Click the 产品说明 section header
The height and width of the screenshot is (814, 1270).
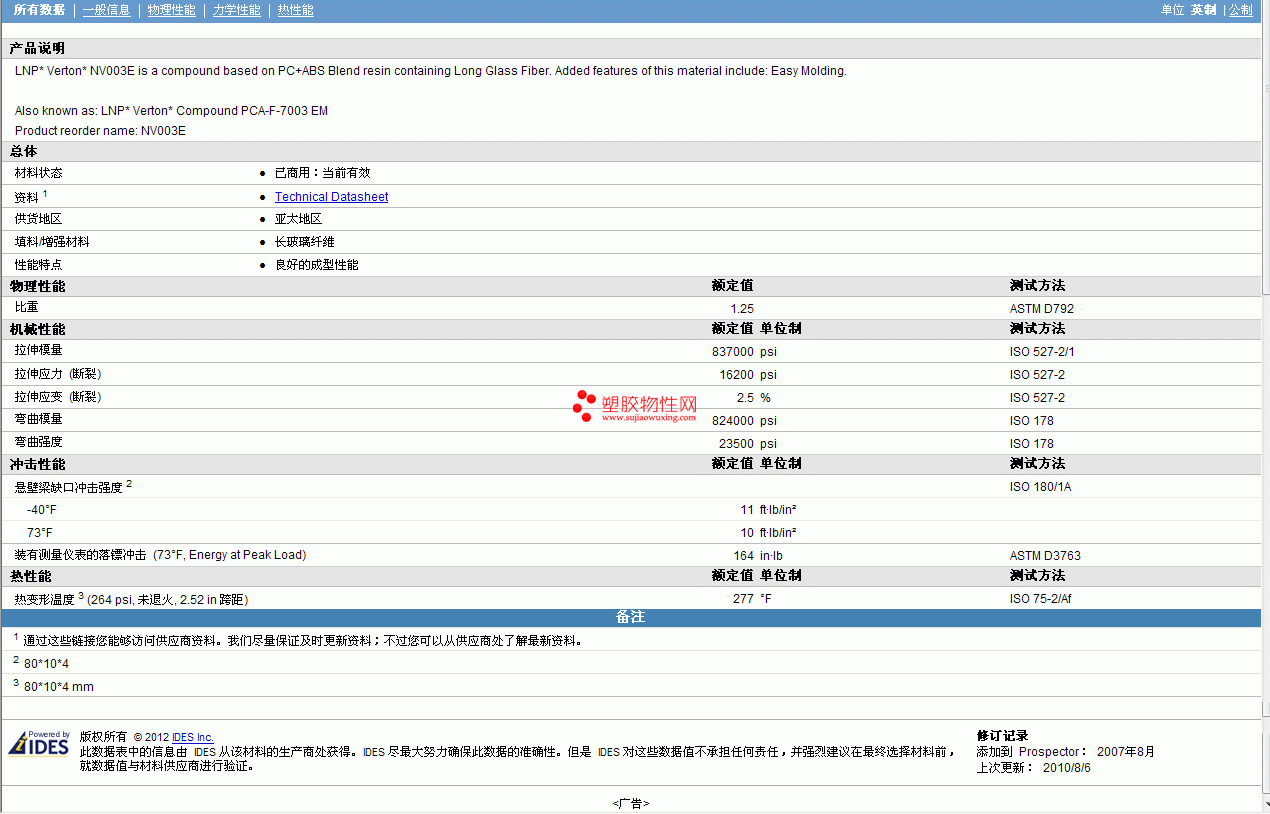coord(37,49)
